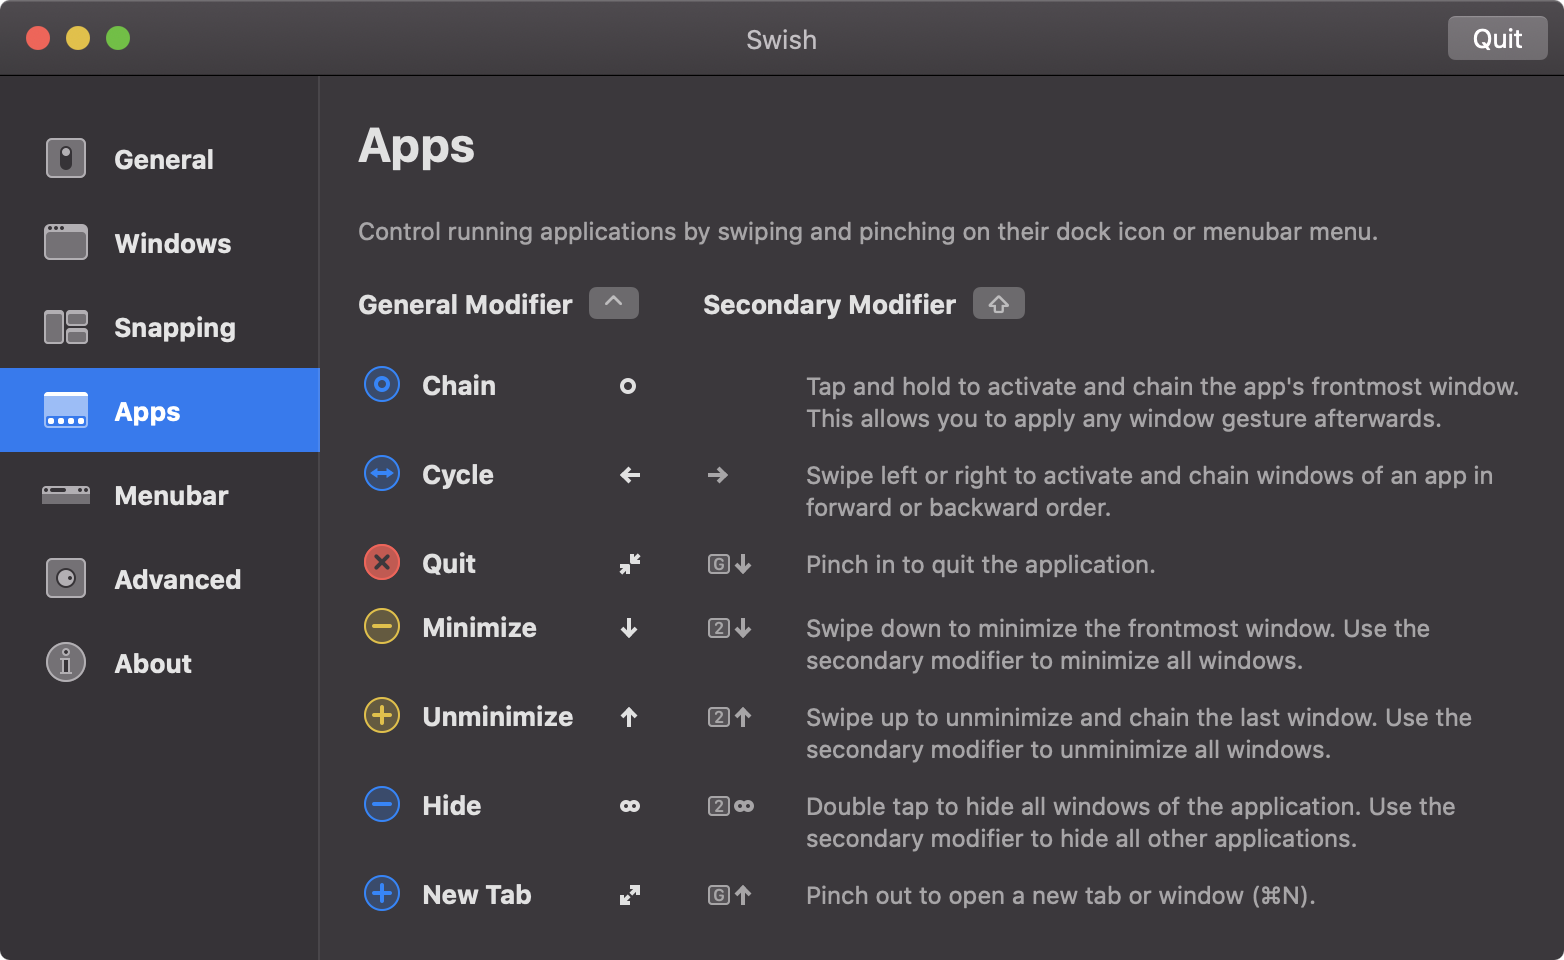Switch to the Windows tab
Viewport: 1564px width, 960px height.
(x=160, y=243)
